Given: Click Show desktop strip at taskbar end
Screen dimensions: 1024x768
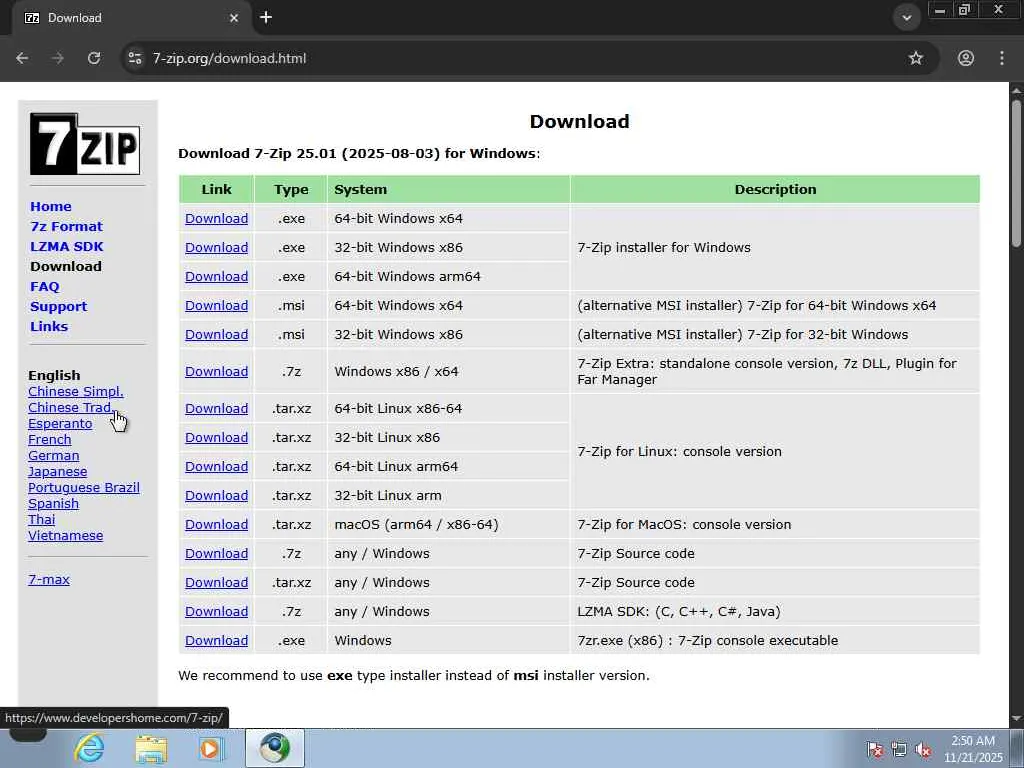Looking at the screenshot, I should coord(1017,748).
